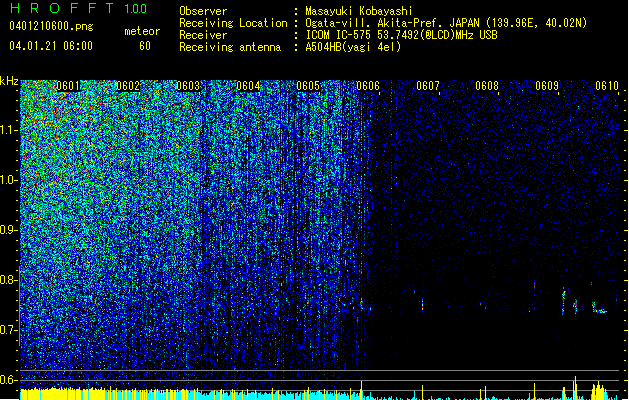The image size is (629, 400).
Task: Click the 1.1 kHz axis label
Action: [8, 130]
